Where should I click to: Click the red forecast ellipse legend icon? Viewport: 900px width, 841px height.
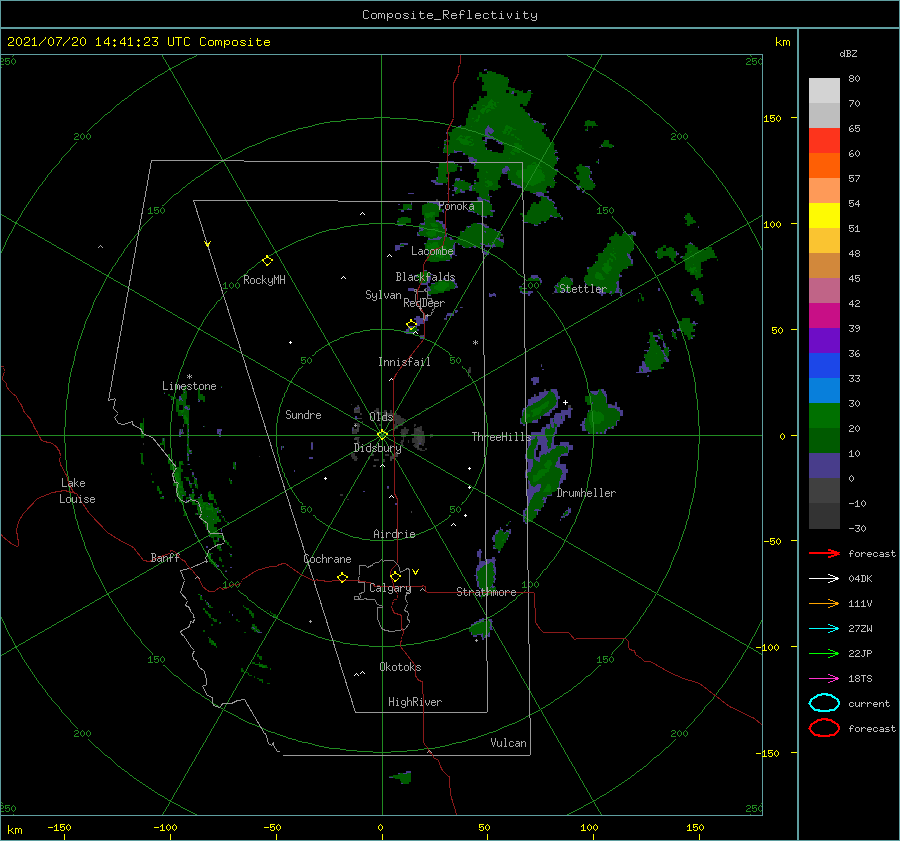click(824, 728)
